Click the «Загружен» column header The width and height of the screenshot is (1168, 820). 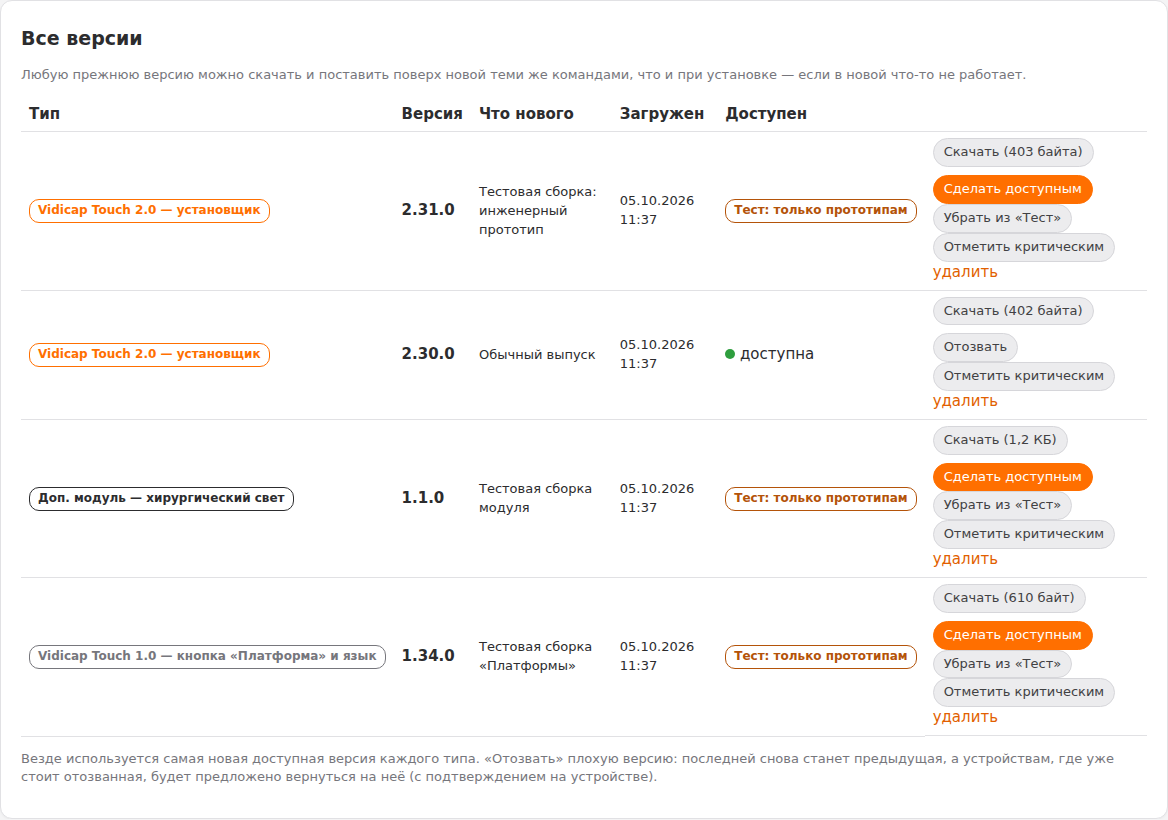click(661, 113)
